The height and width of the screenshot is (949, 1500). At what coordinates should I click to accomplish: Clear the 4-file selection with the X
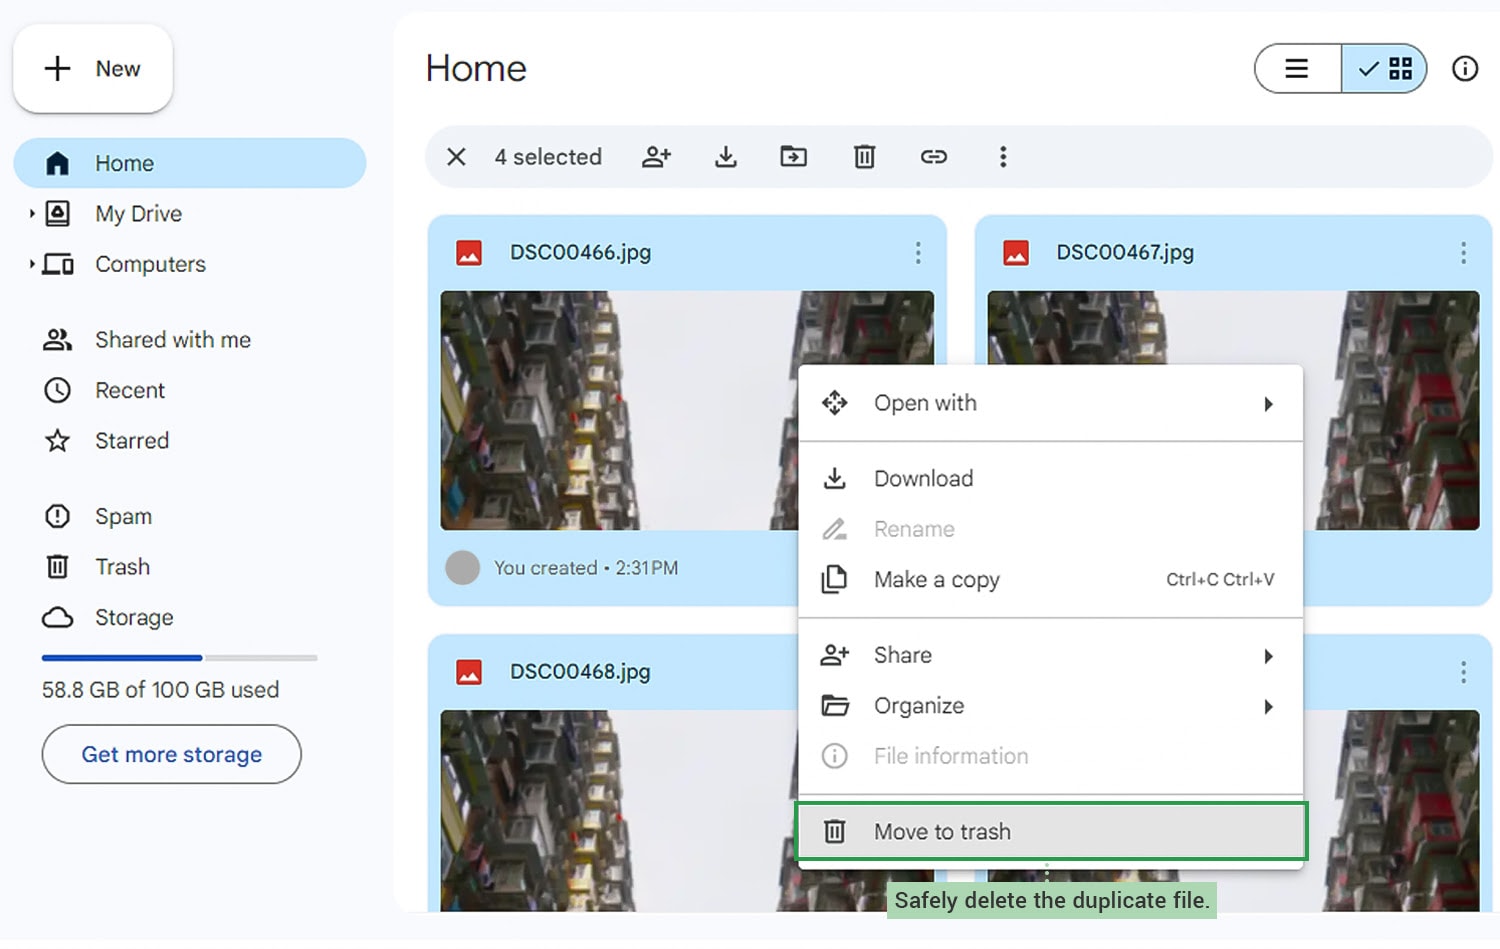click(456, 157)
